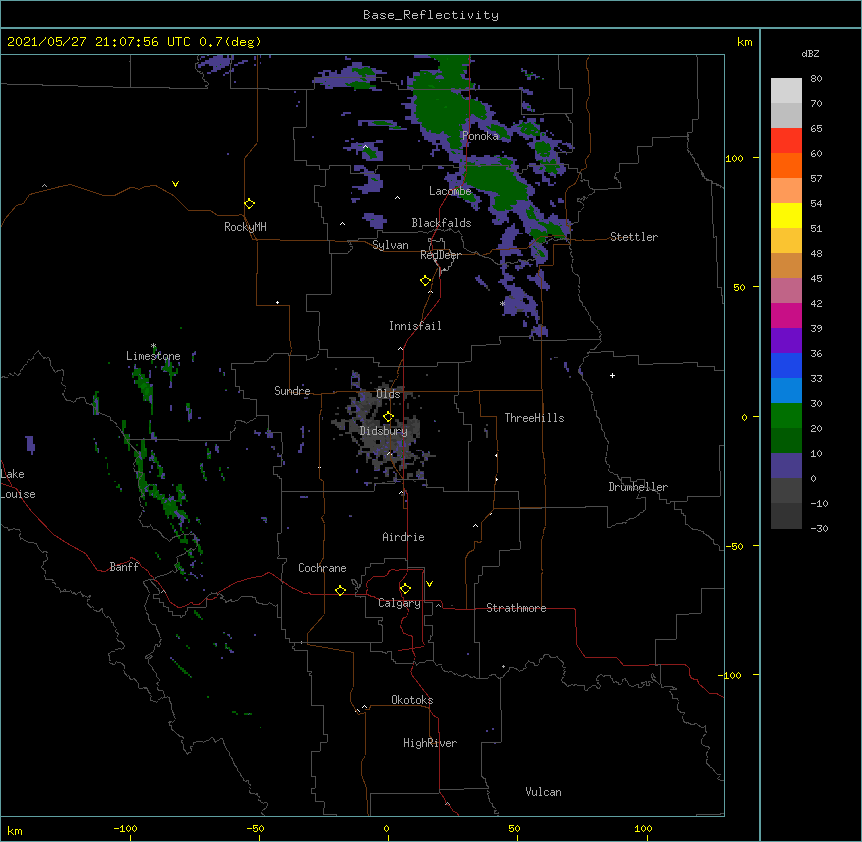Click the large green echo east of Lacombe
Screen dimensions: 862x842
pos(495,184)
